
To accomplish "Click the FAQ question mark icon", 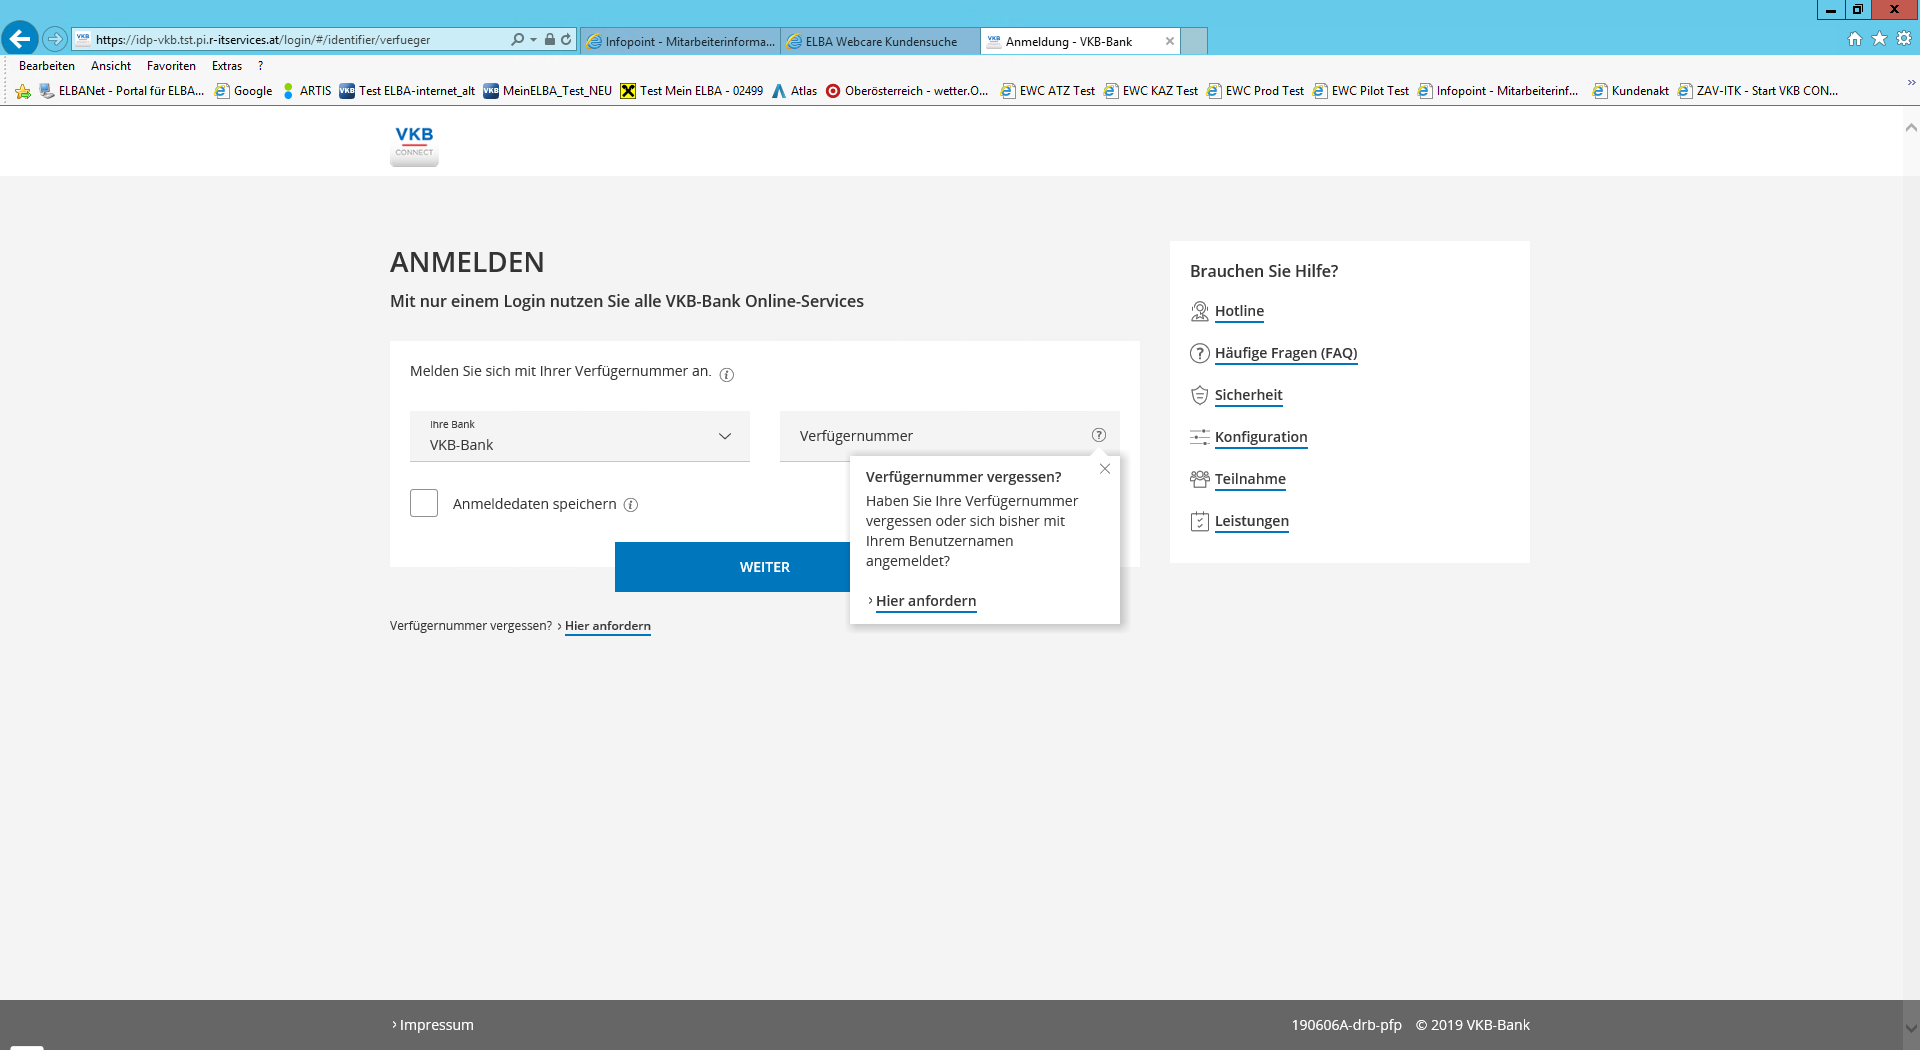I will tap(1200, 353).
